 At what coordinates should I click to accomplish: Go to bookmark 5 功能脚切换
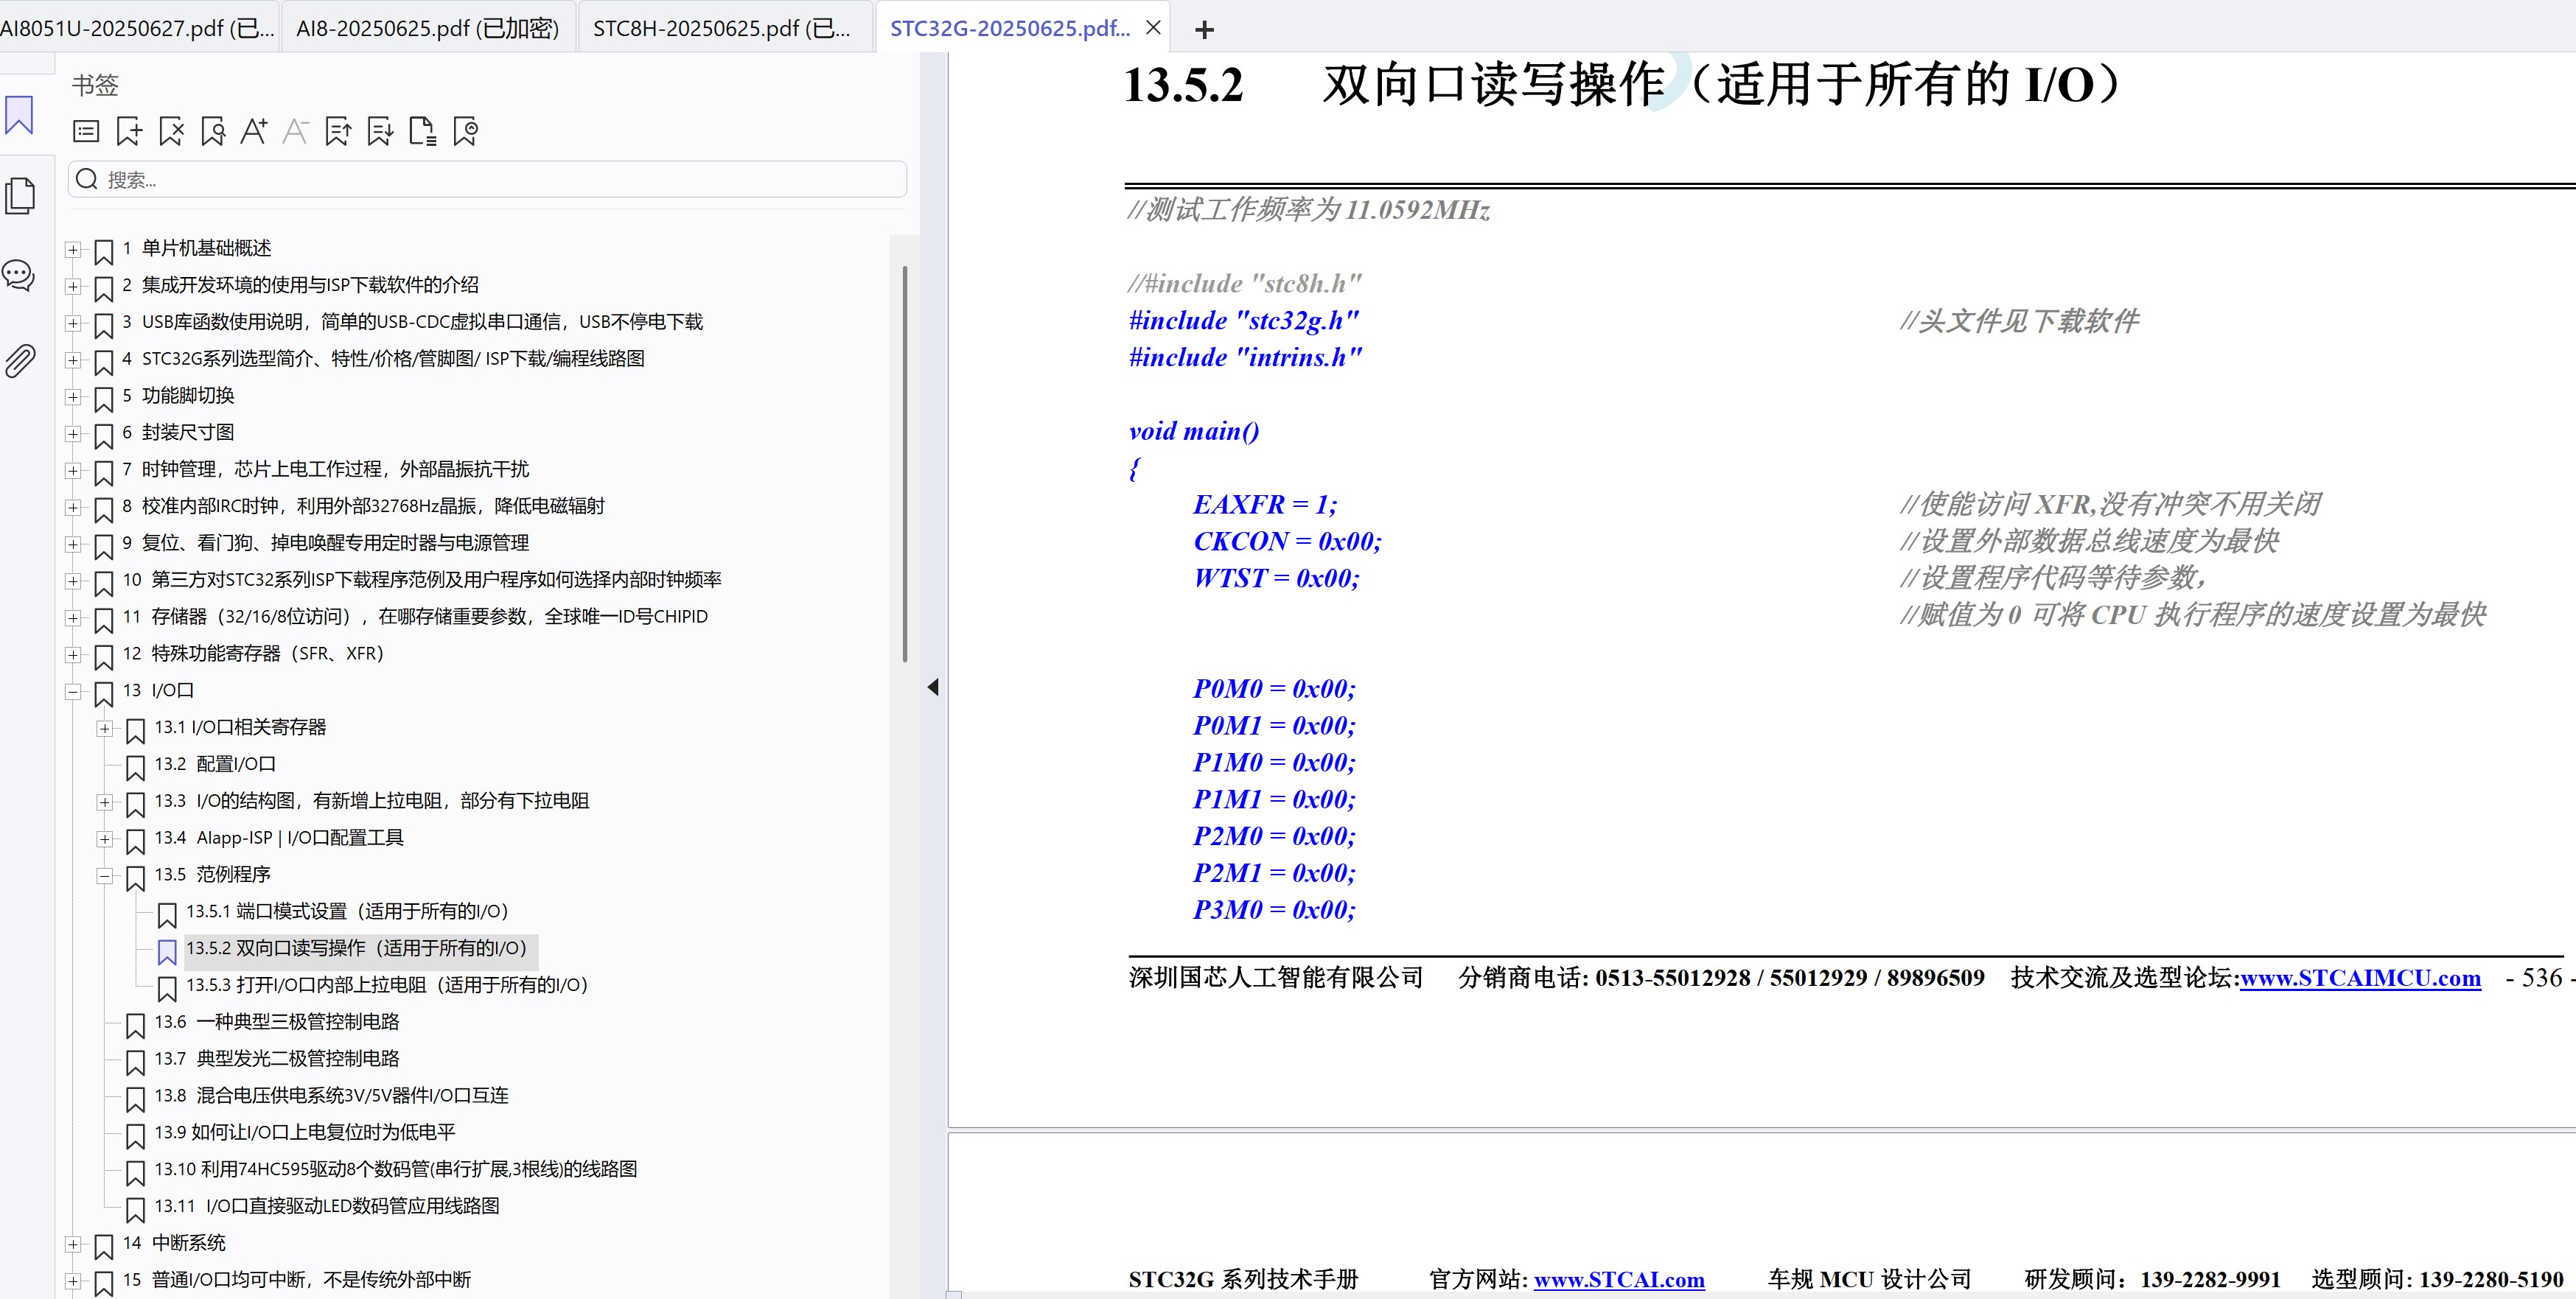click(178, 396)
